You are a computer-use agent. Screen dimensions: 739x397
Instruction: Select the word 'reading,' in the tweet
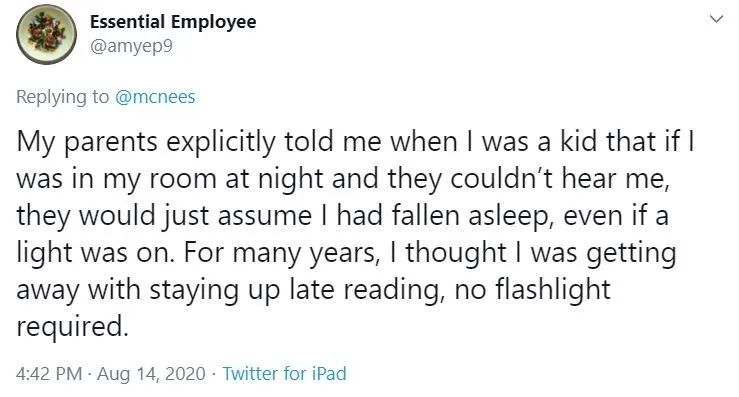click(x=394, y=290)
